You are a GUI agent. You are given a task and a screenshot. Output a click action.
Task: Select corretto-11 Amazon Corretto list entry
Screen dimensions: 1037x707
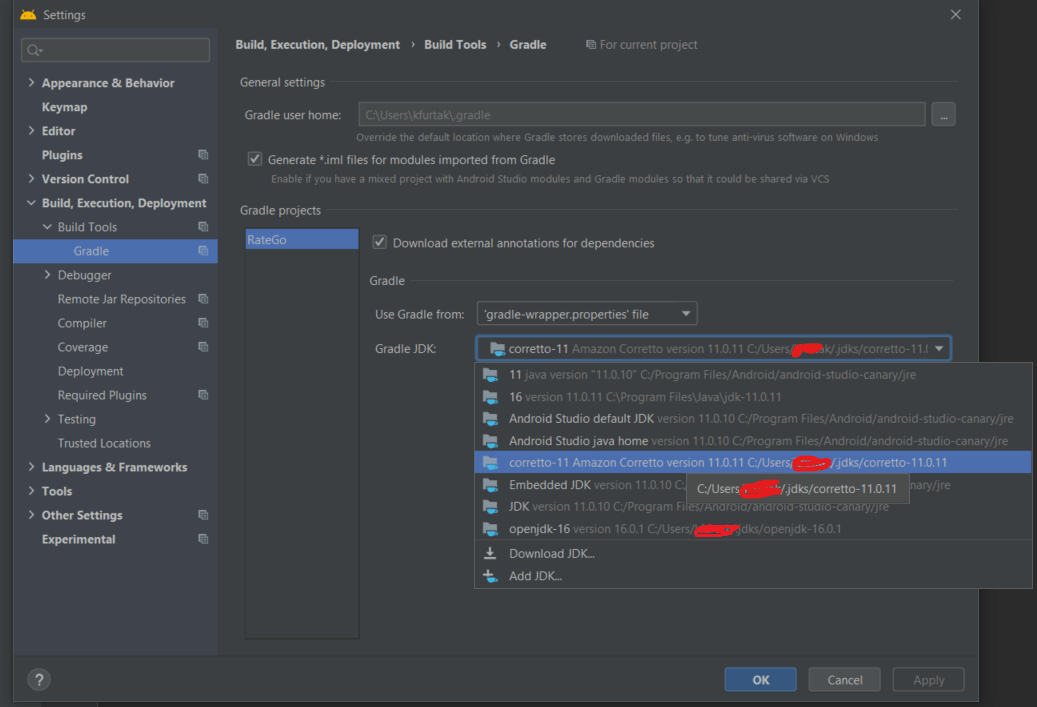tap(753, 462)
